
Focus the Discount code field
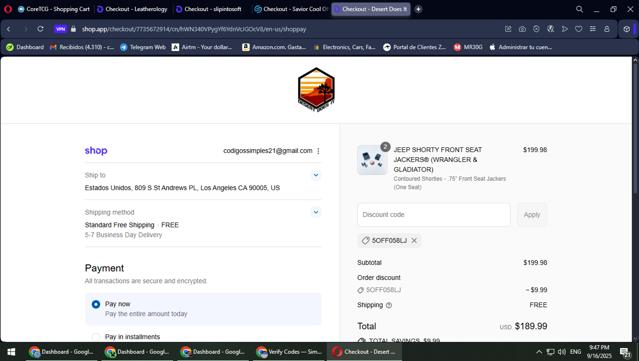[434, 215]
